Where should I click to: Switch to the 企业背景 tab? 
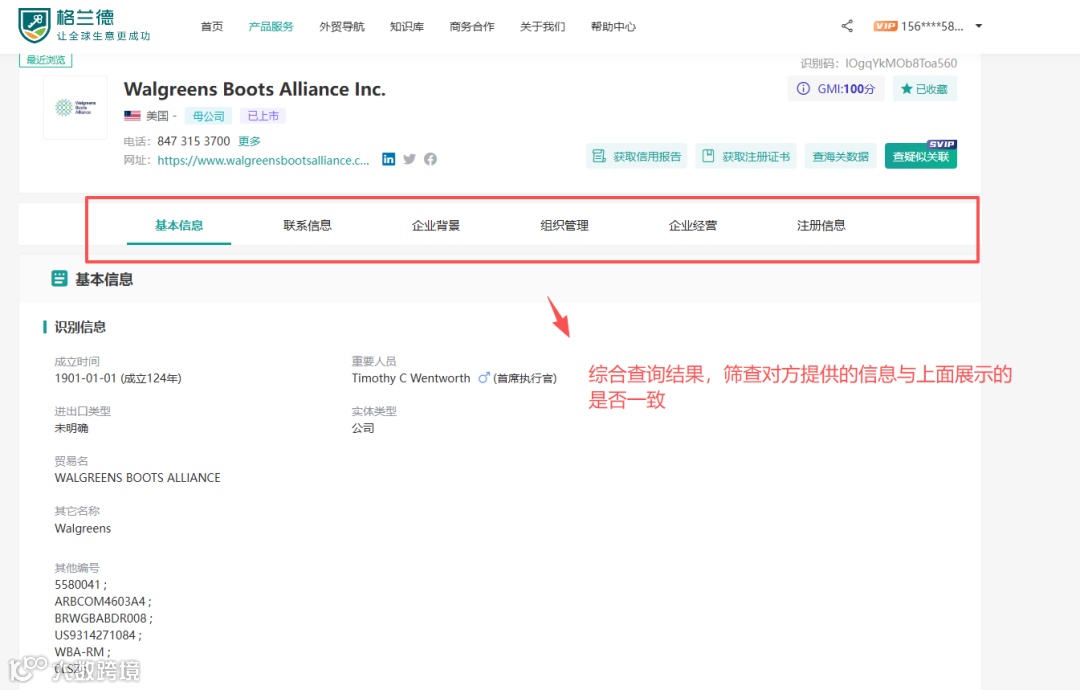[x=435, y=225]
